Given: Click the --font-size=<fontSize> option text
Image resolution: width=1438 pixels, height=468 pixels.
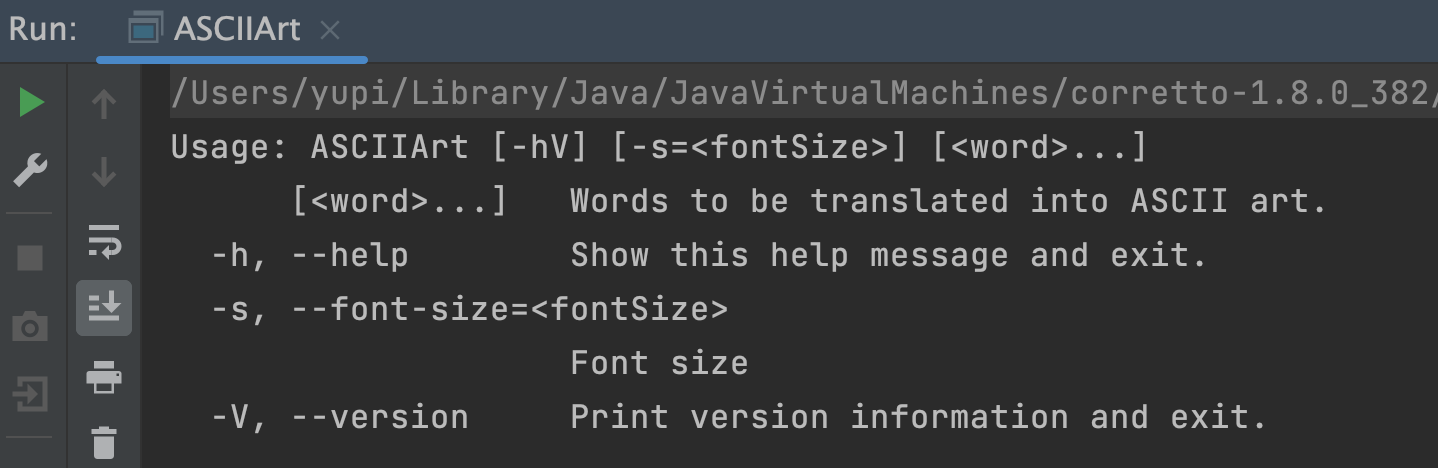Looking at the screenshot, I should pos(510,309).
